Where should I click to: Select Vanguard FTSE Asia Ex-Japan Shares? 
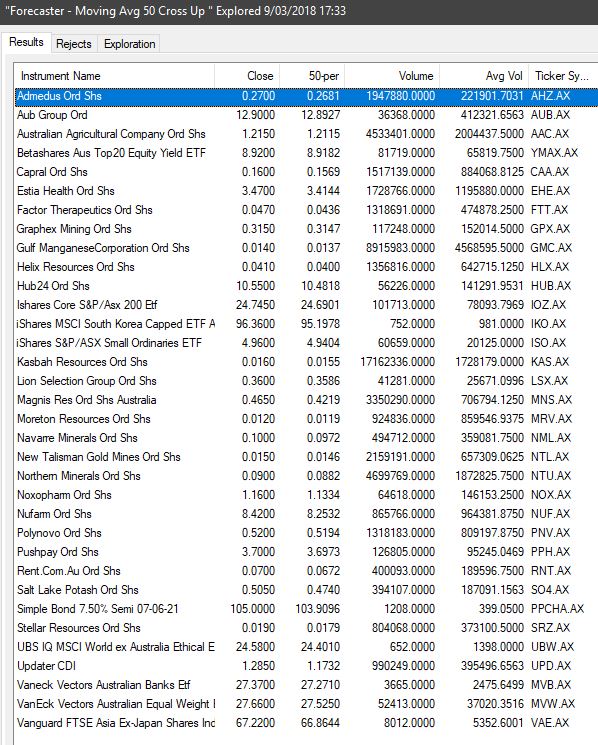click(306, 723)
